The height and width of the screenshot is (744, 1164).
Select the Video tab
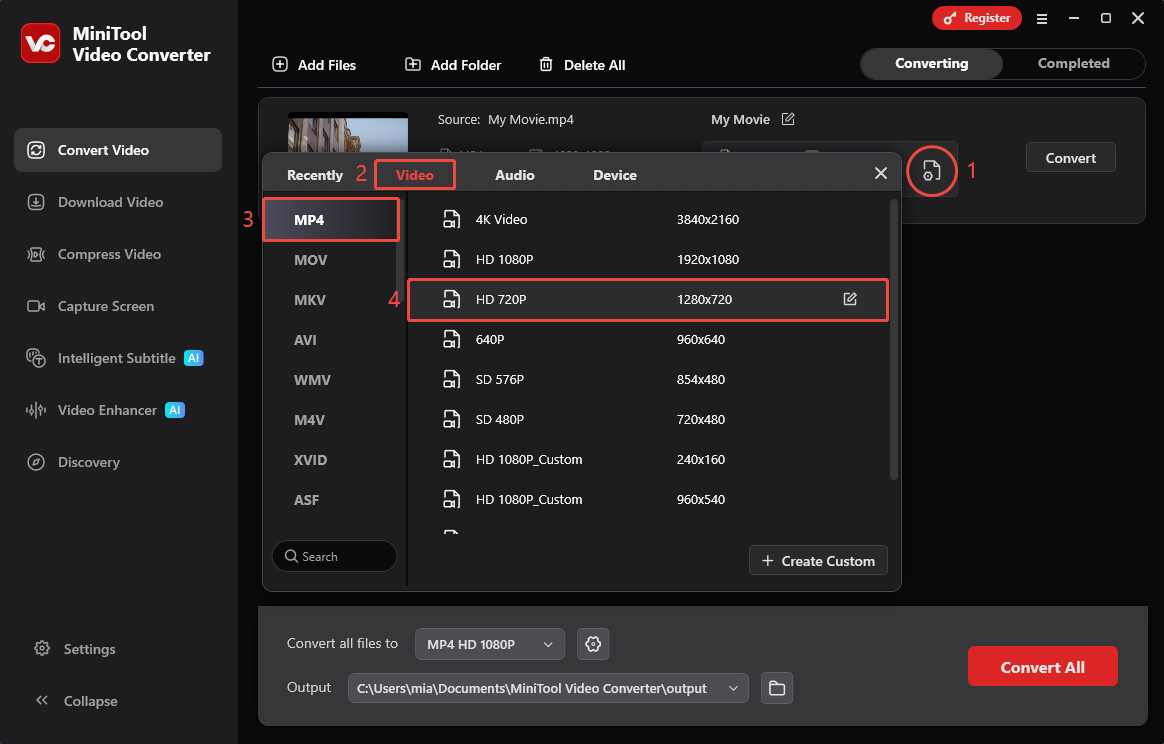[414, 175]
